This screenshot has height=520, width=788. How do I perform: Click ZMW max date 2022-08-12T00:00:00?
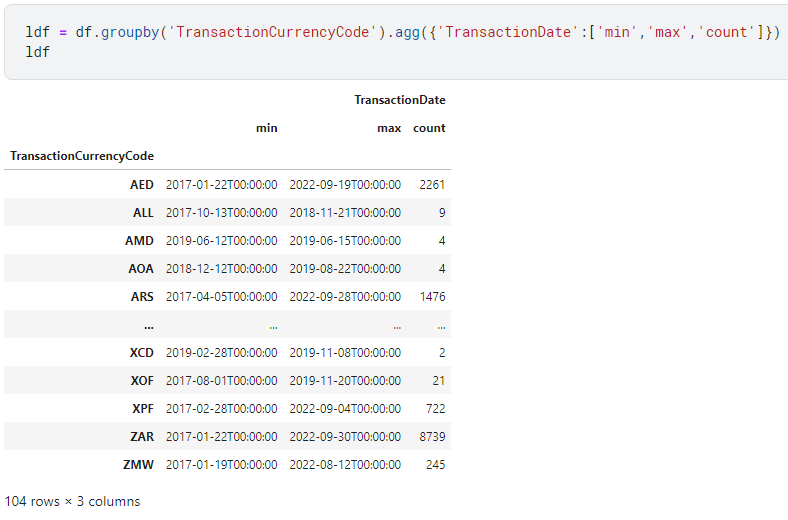click(345, 465)
